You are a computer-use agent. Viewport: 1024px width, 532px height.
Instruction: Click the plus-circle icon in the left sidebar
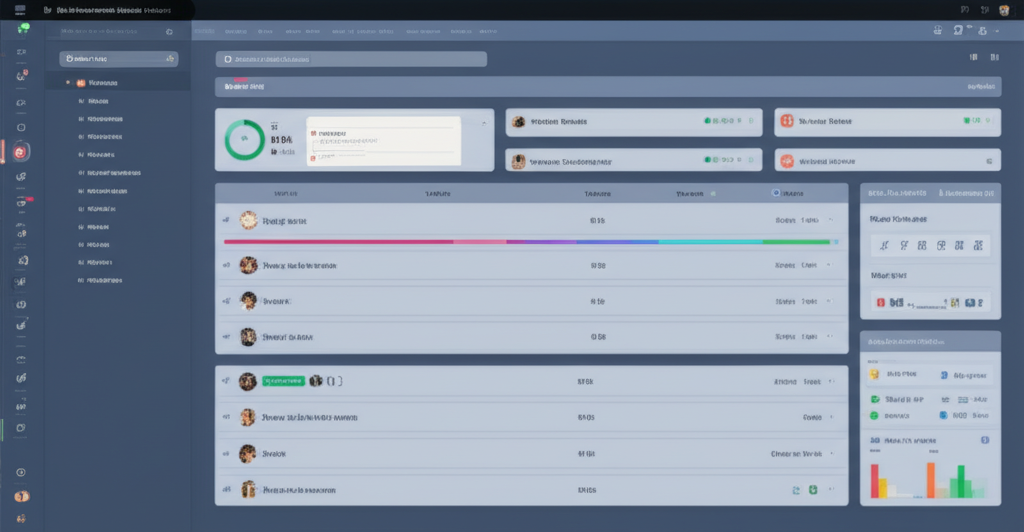tap(21, 472)
